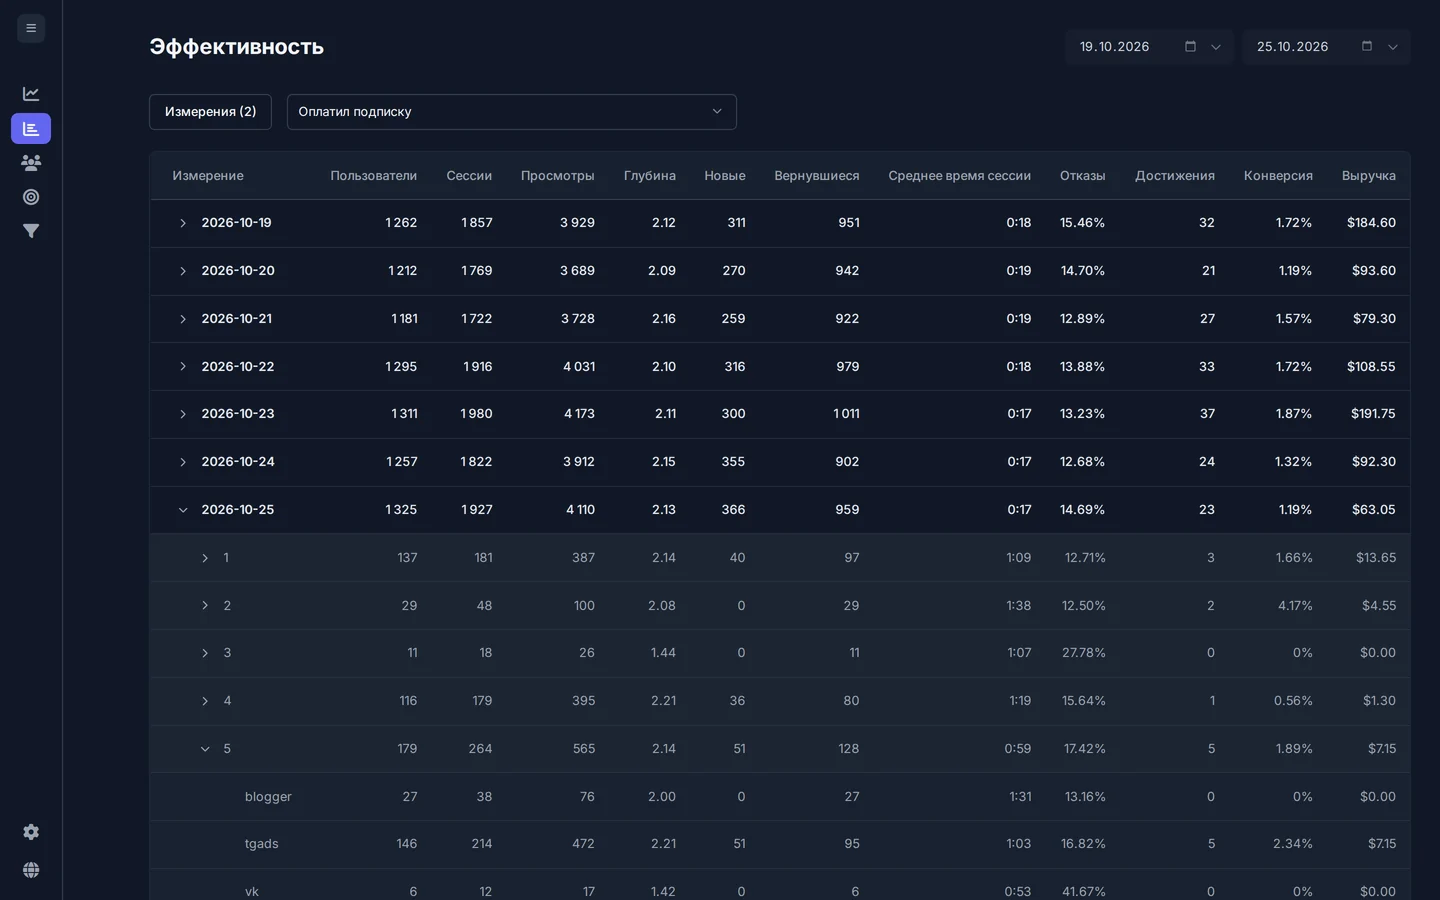1440x900 pixels.
Task: Expand the 2026-10-20 row
Action: pos(183,271)
